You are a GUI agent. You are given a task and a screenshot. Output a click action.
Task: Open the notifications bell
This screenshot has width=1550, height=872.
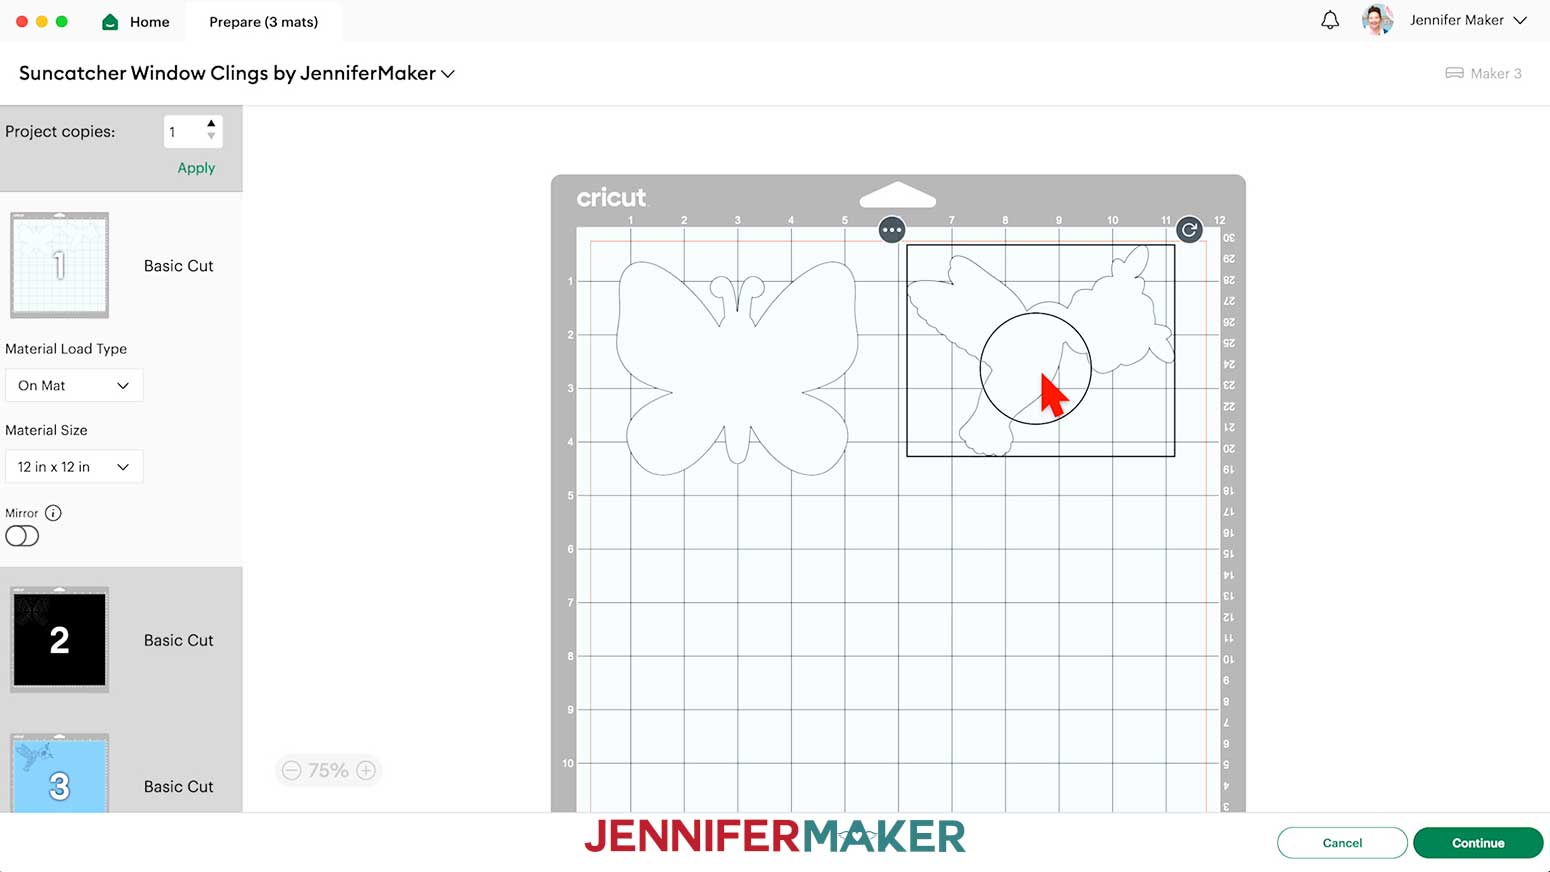1330,20
